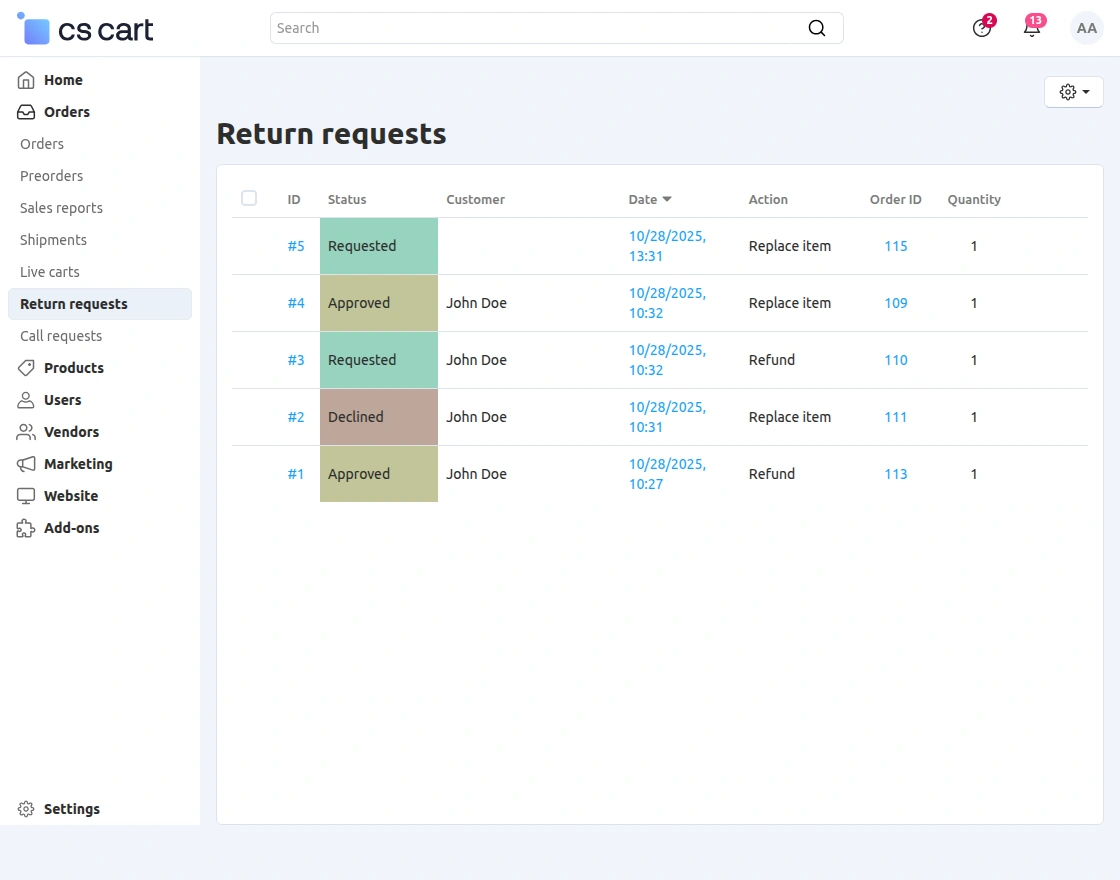Open the Orders submenu item

(41, 144)
